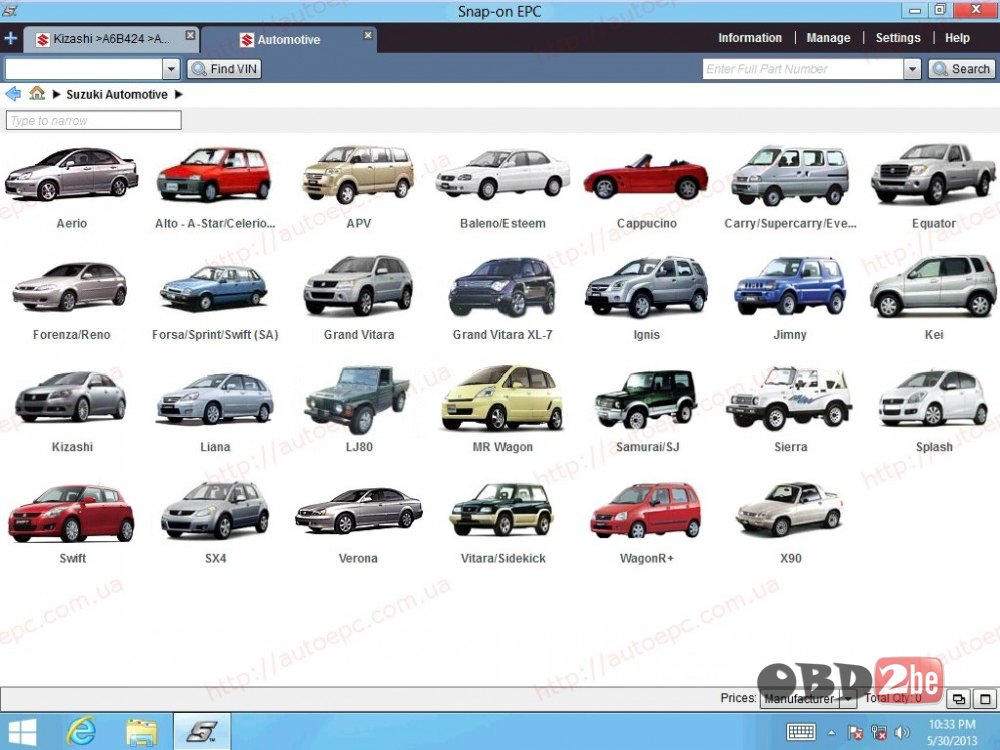The width and height of the screenshot is (1000, 750).
Task: Choose the Kizashi sedan image
Action: pos(71,397)
